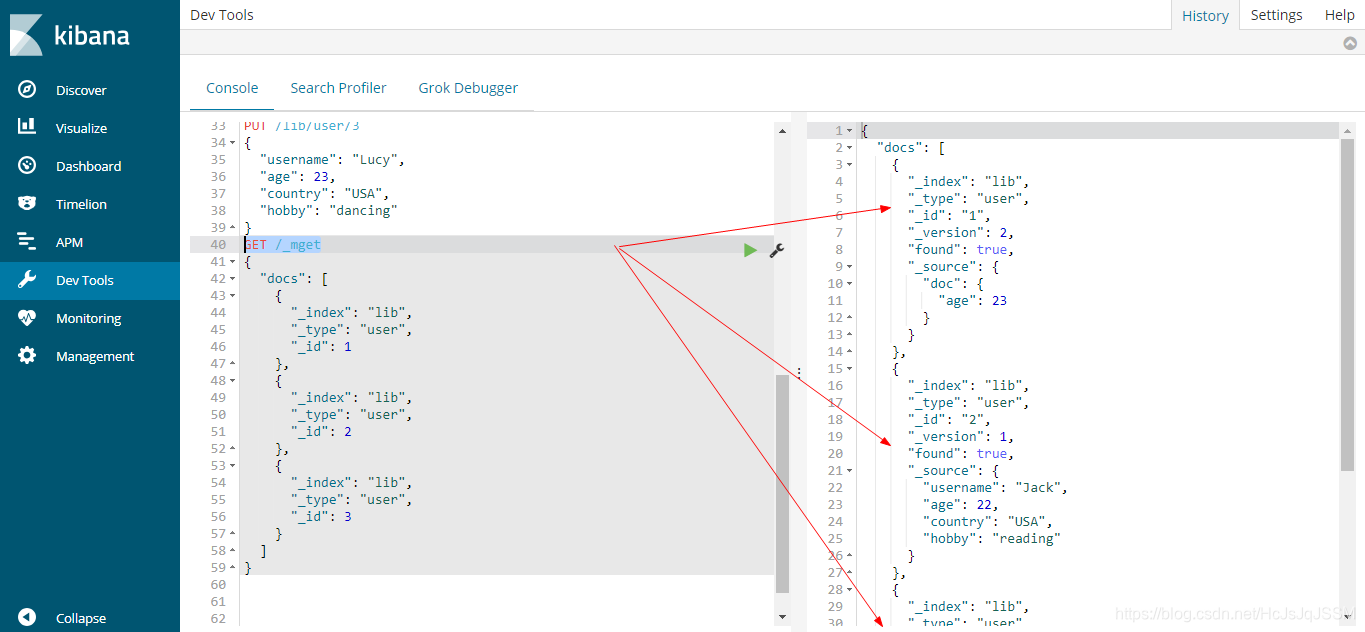
Task: Click the editor vertical scrollbar thumb
Action: tap(782, 484)
